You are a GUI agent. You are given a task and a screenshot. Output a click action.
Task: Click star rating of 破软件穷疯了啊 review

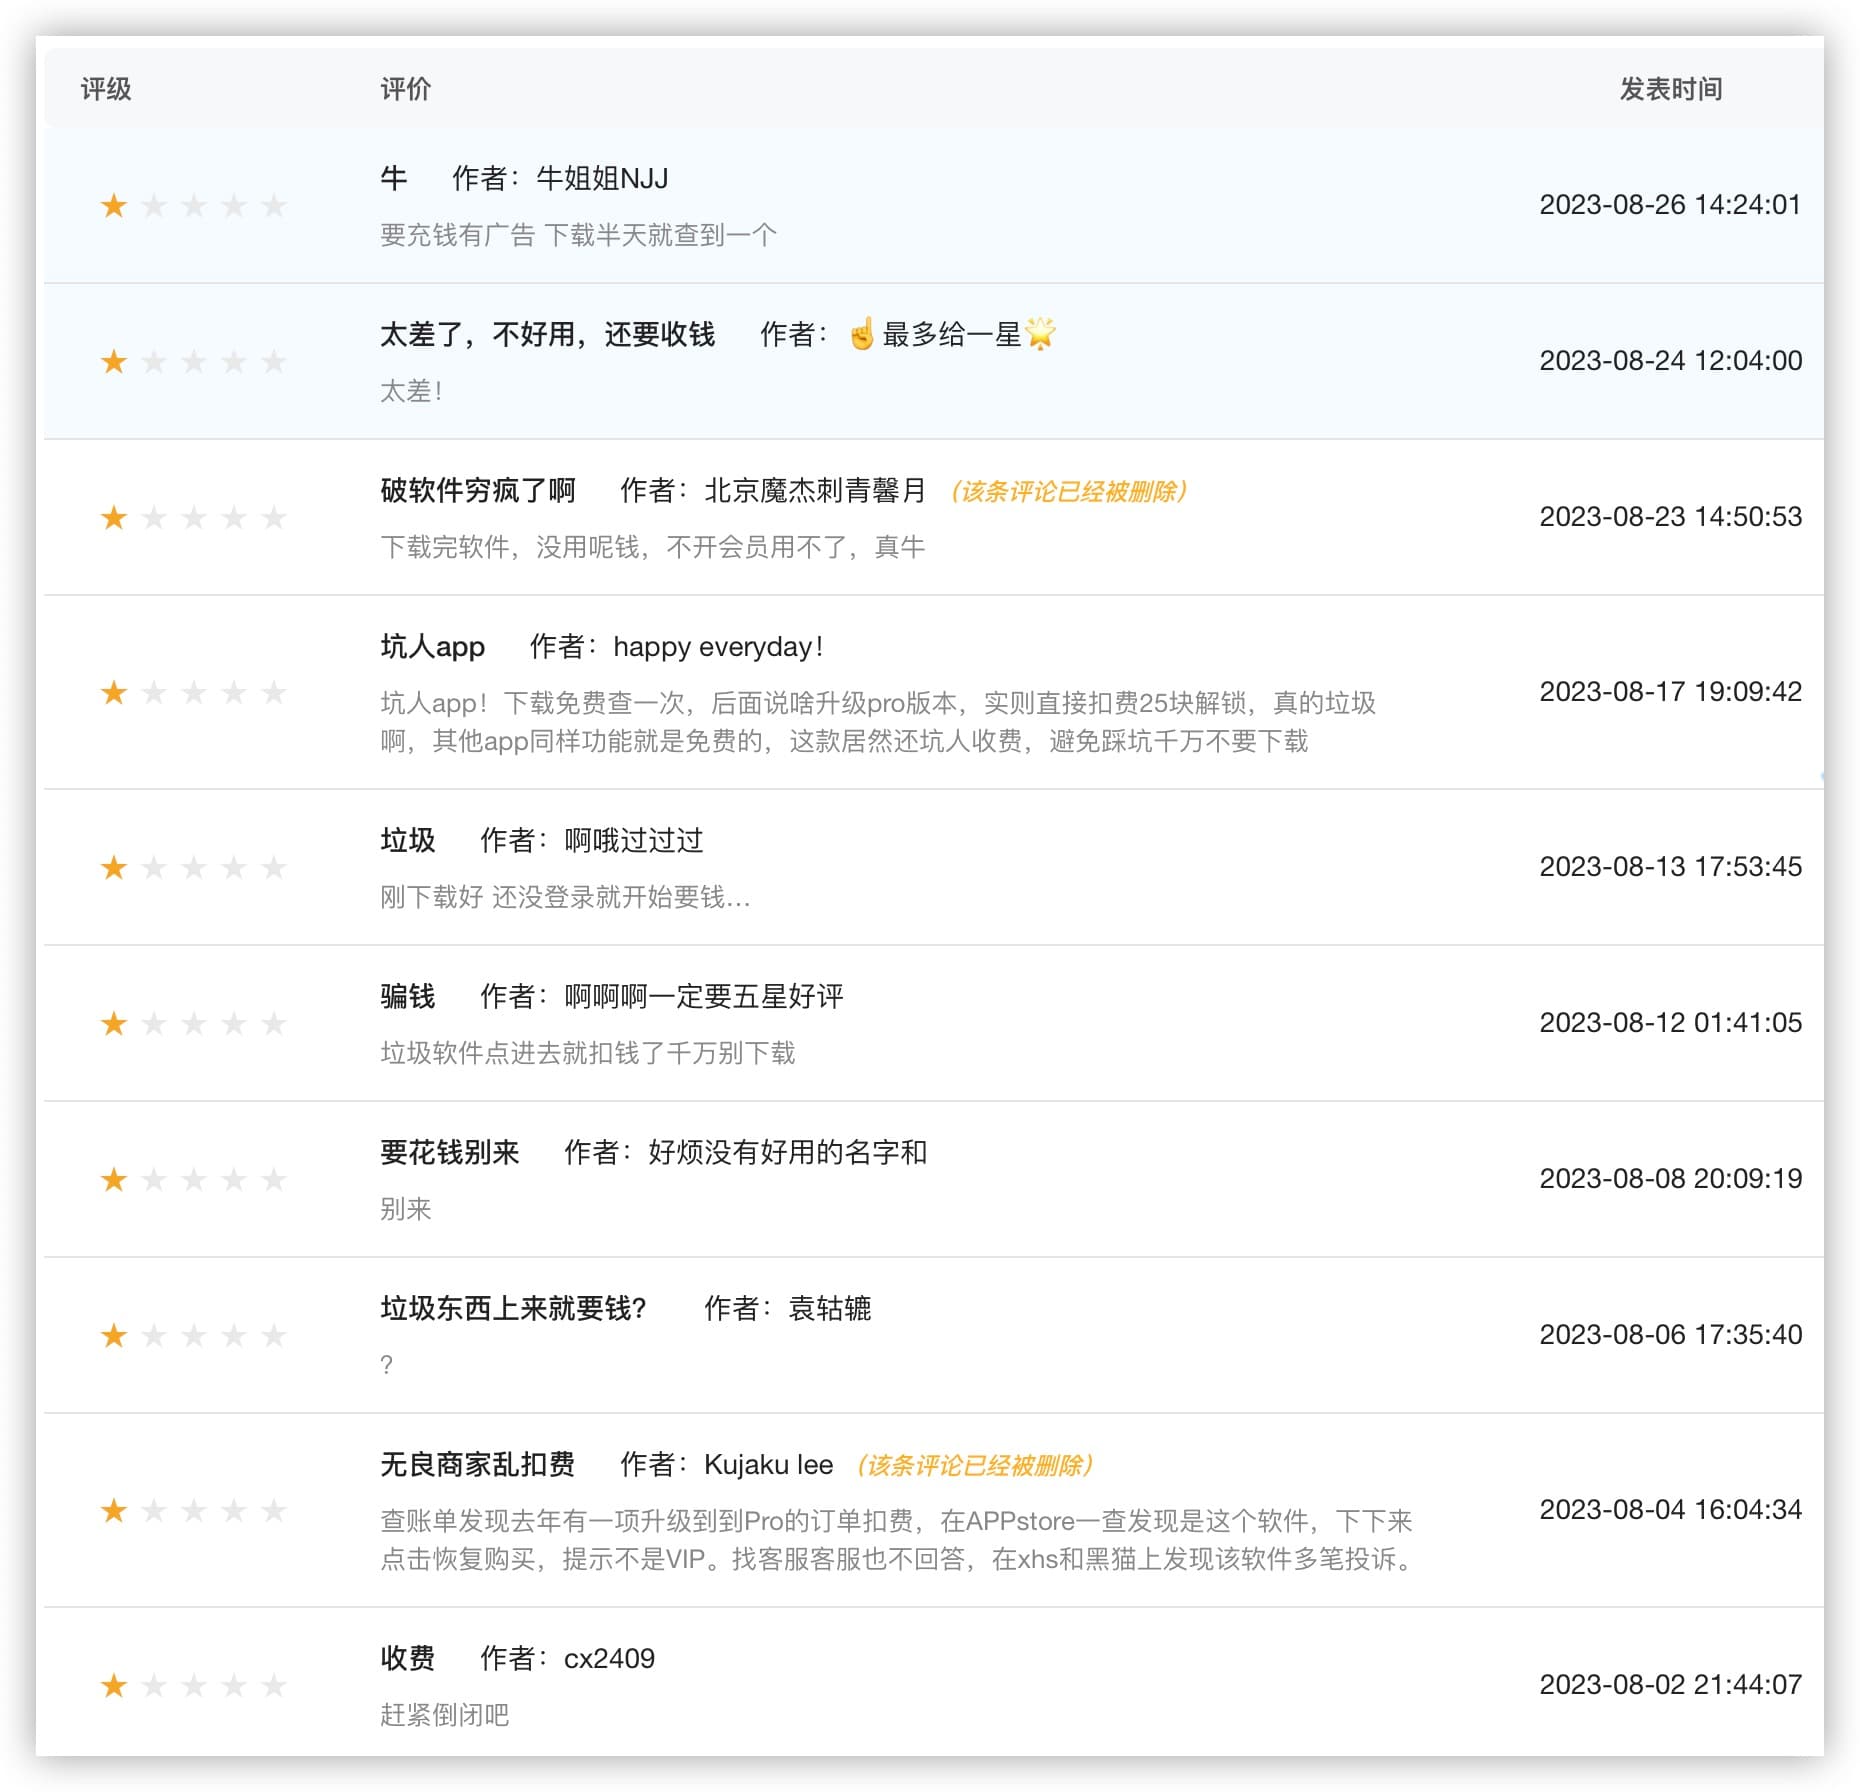click(194, 518)
